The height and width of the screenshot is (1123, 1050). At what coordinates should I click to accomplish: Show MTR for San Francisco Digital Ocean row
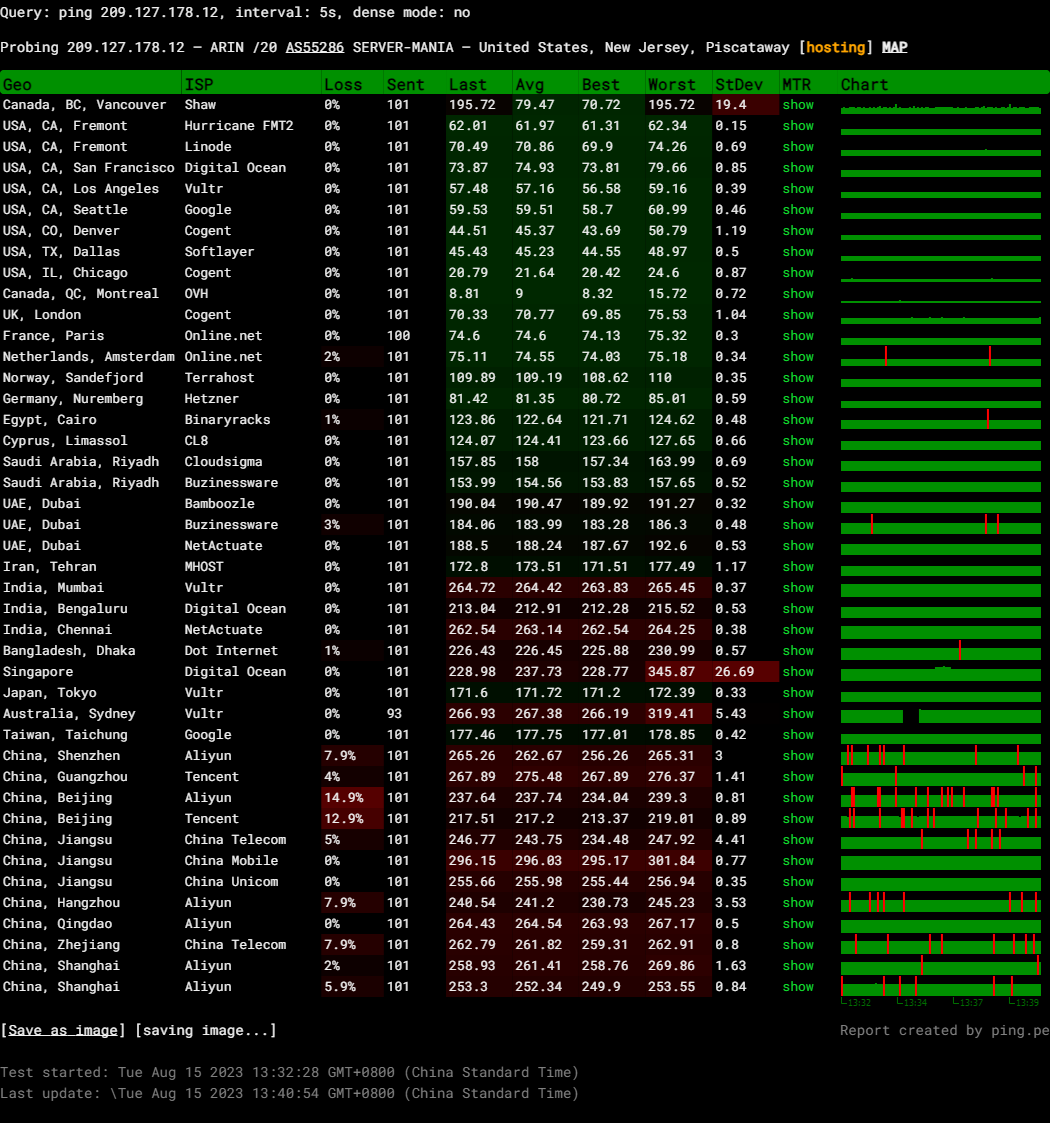(798, 168)
